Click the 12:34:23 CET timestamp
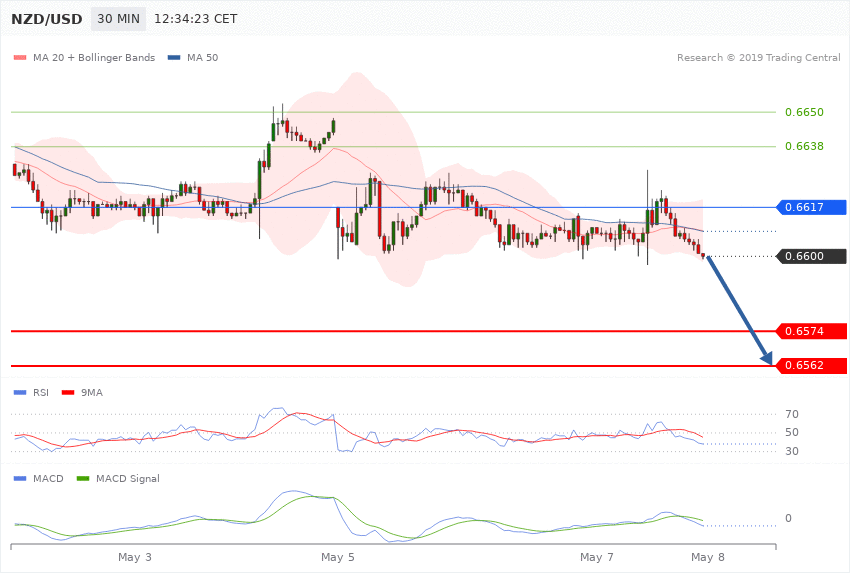This screenshot has width=850, height=576. click(x=196, y=19)
